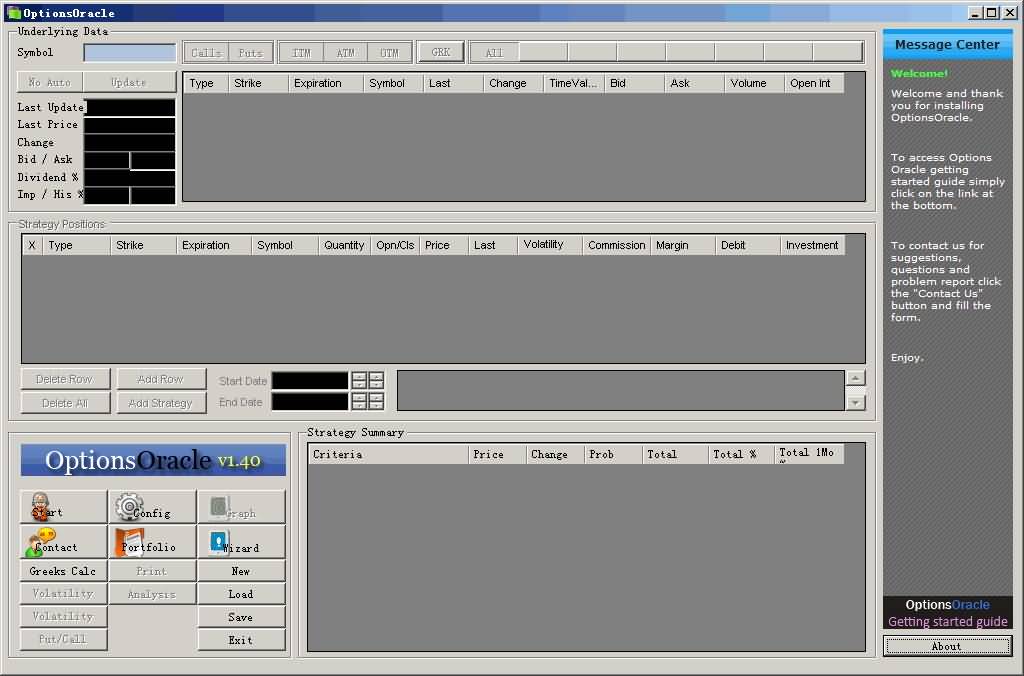The image size is (1024, 676).
Task: Click the Quantity column header in Strategy Positions
Action: (344, 245)
